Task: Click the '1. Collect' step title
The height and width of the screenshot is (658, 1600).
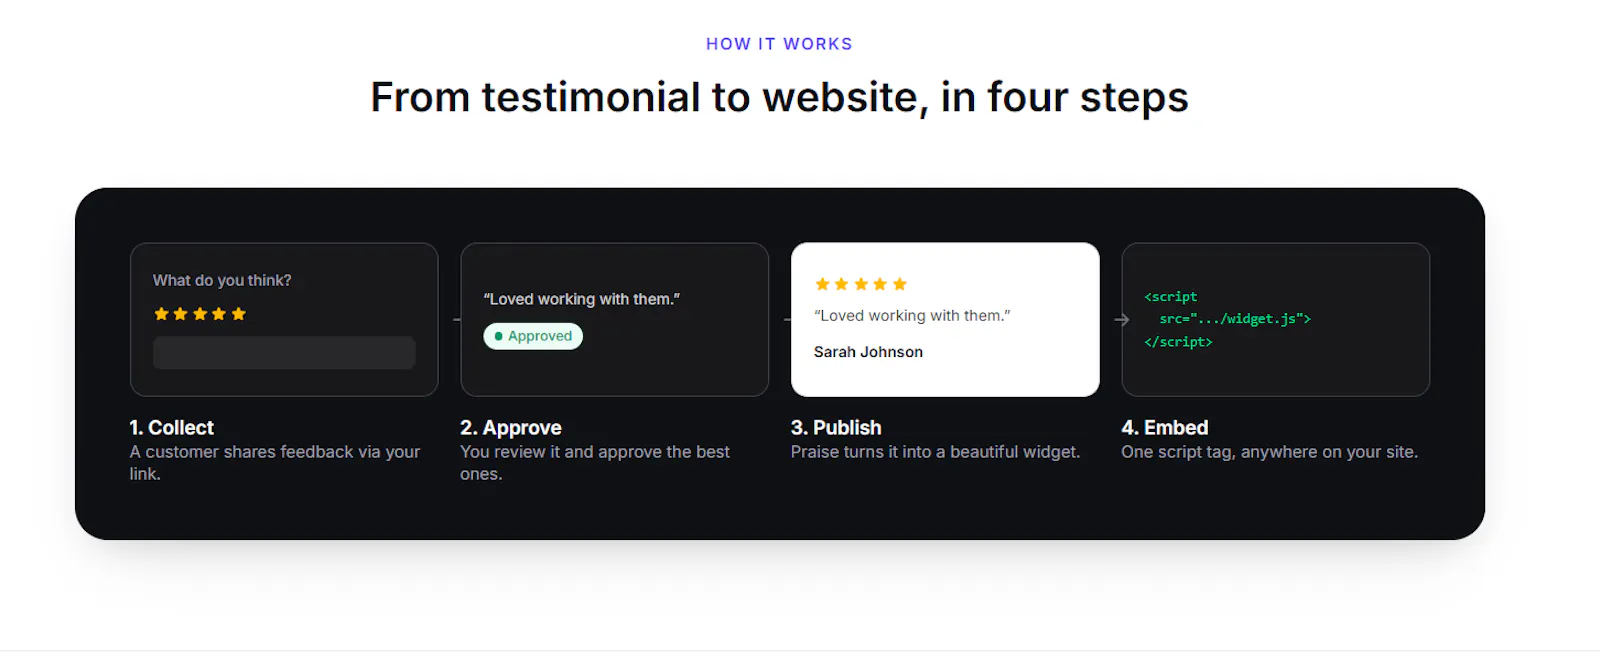Action: point(172,427)
